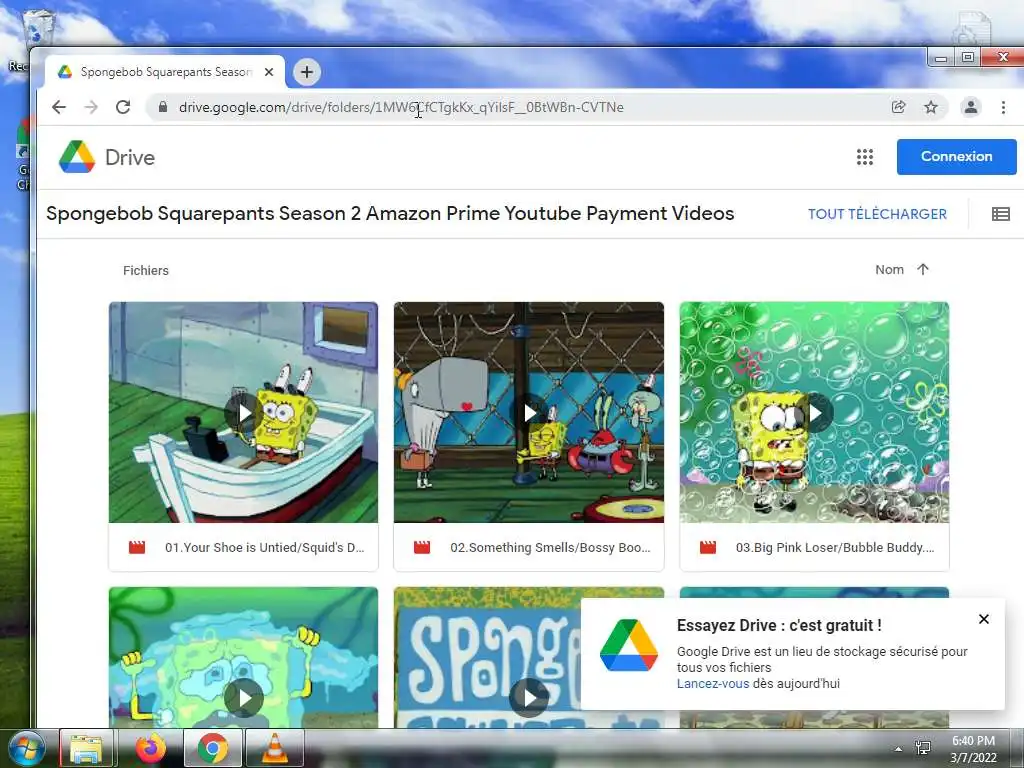This screenshot has height=768, width=1024.
Task: Play the Big Pink Loser video thumbnail
Action: click(814, 412)
